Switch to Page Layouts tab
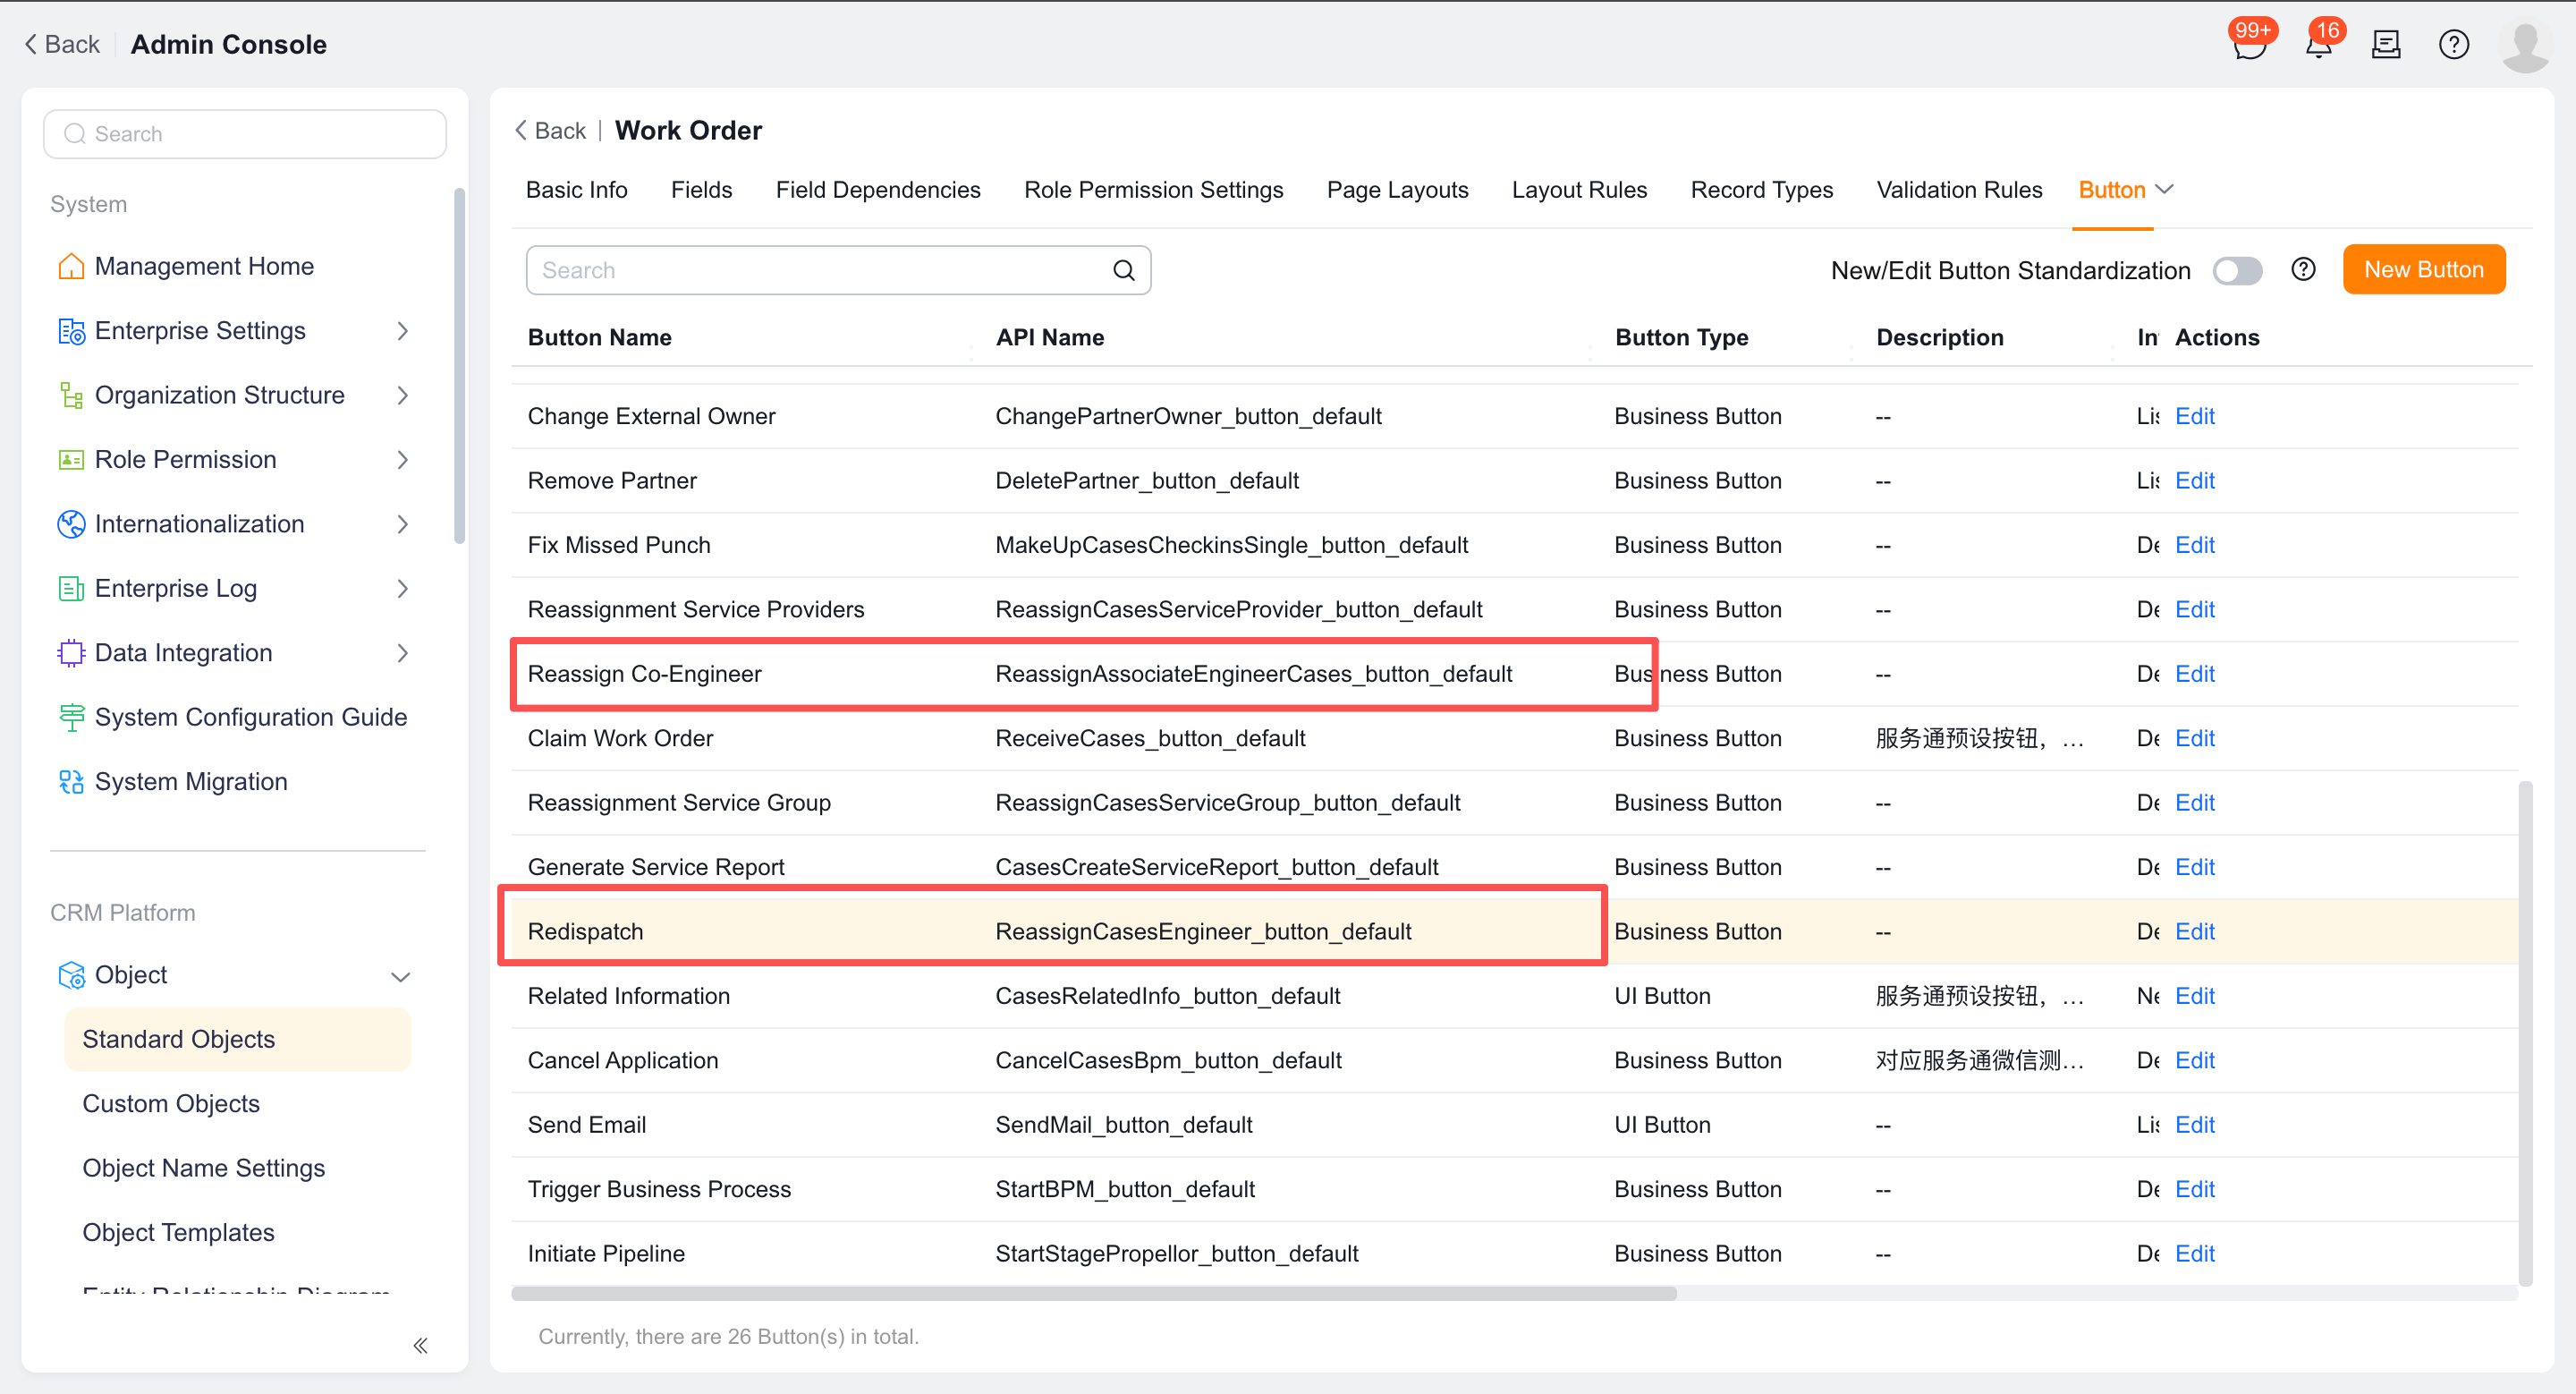The height and width of the screenshot is (1394, 2576). (x=1397, y=190)
